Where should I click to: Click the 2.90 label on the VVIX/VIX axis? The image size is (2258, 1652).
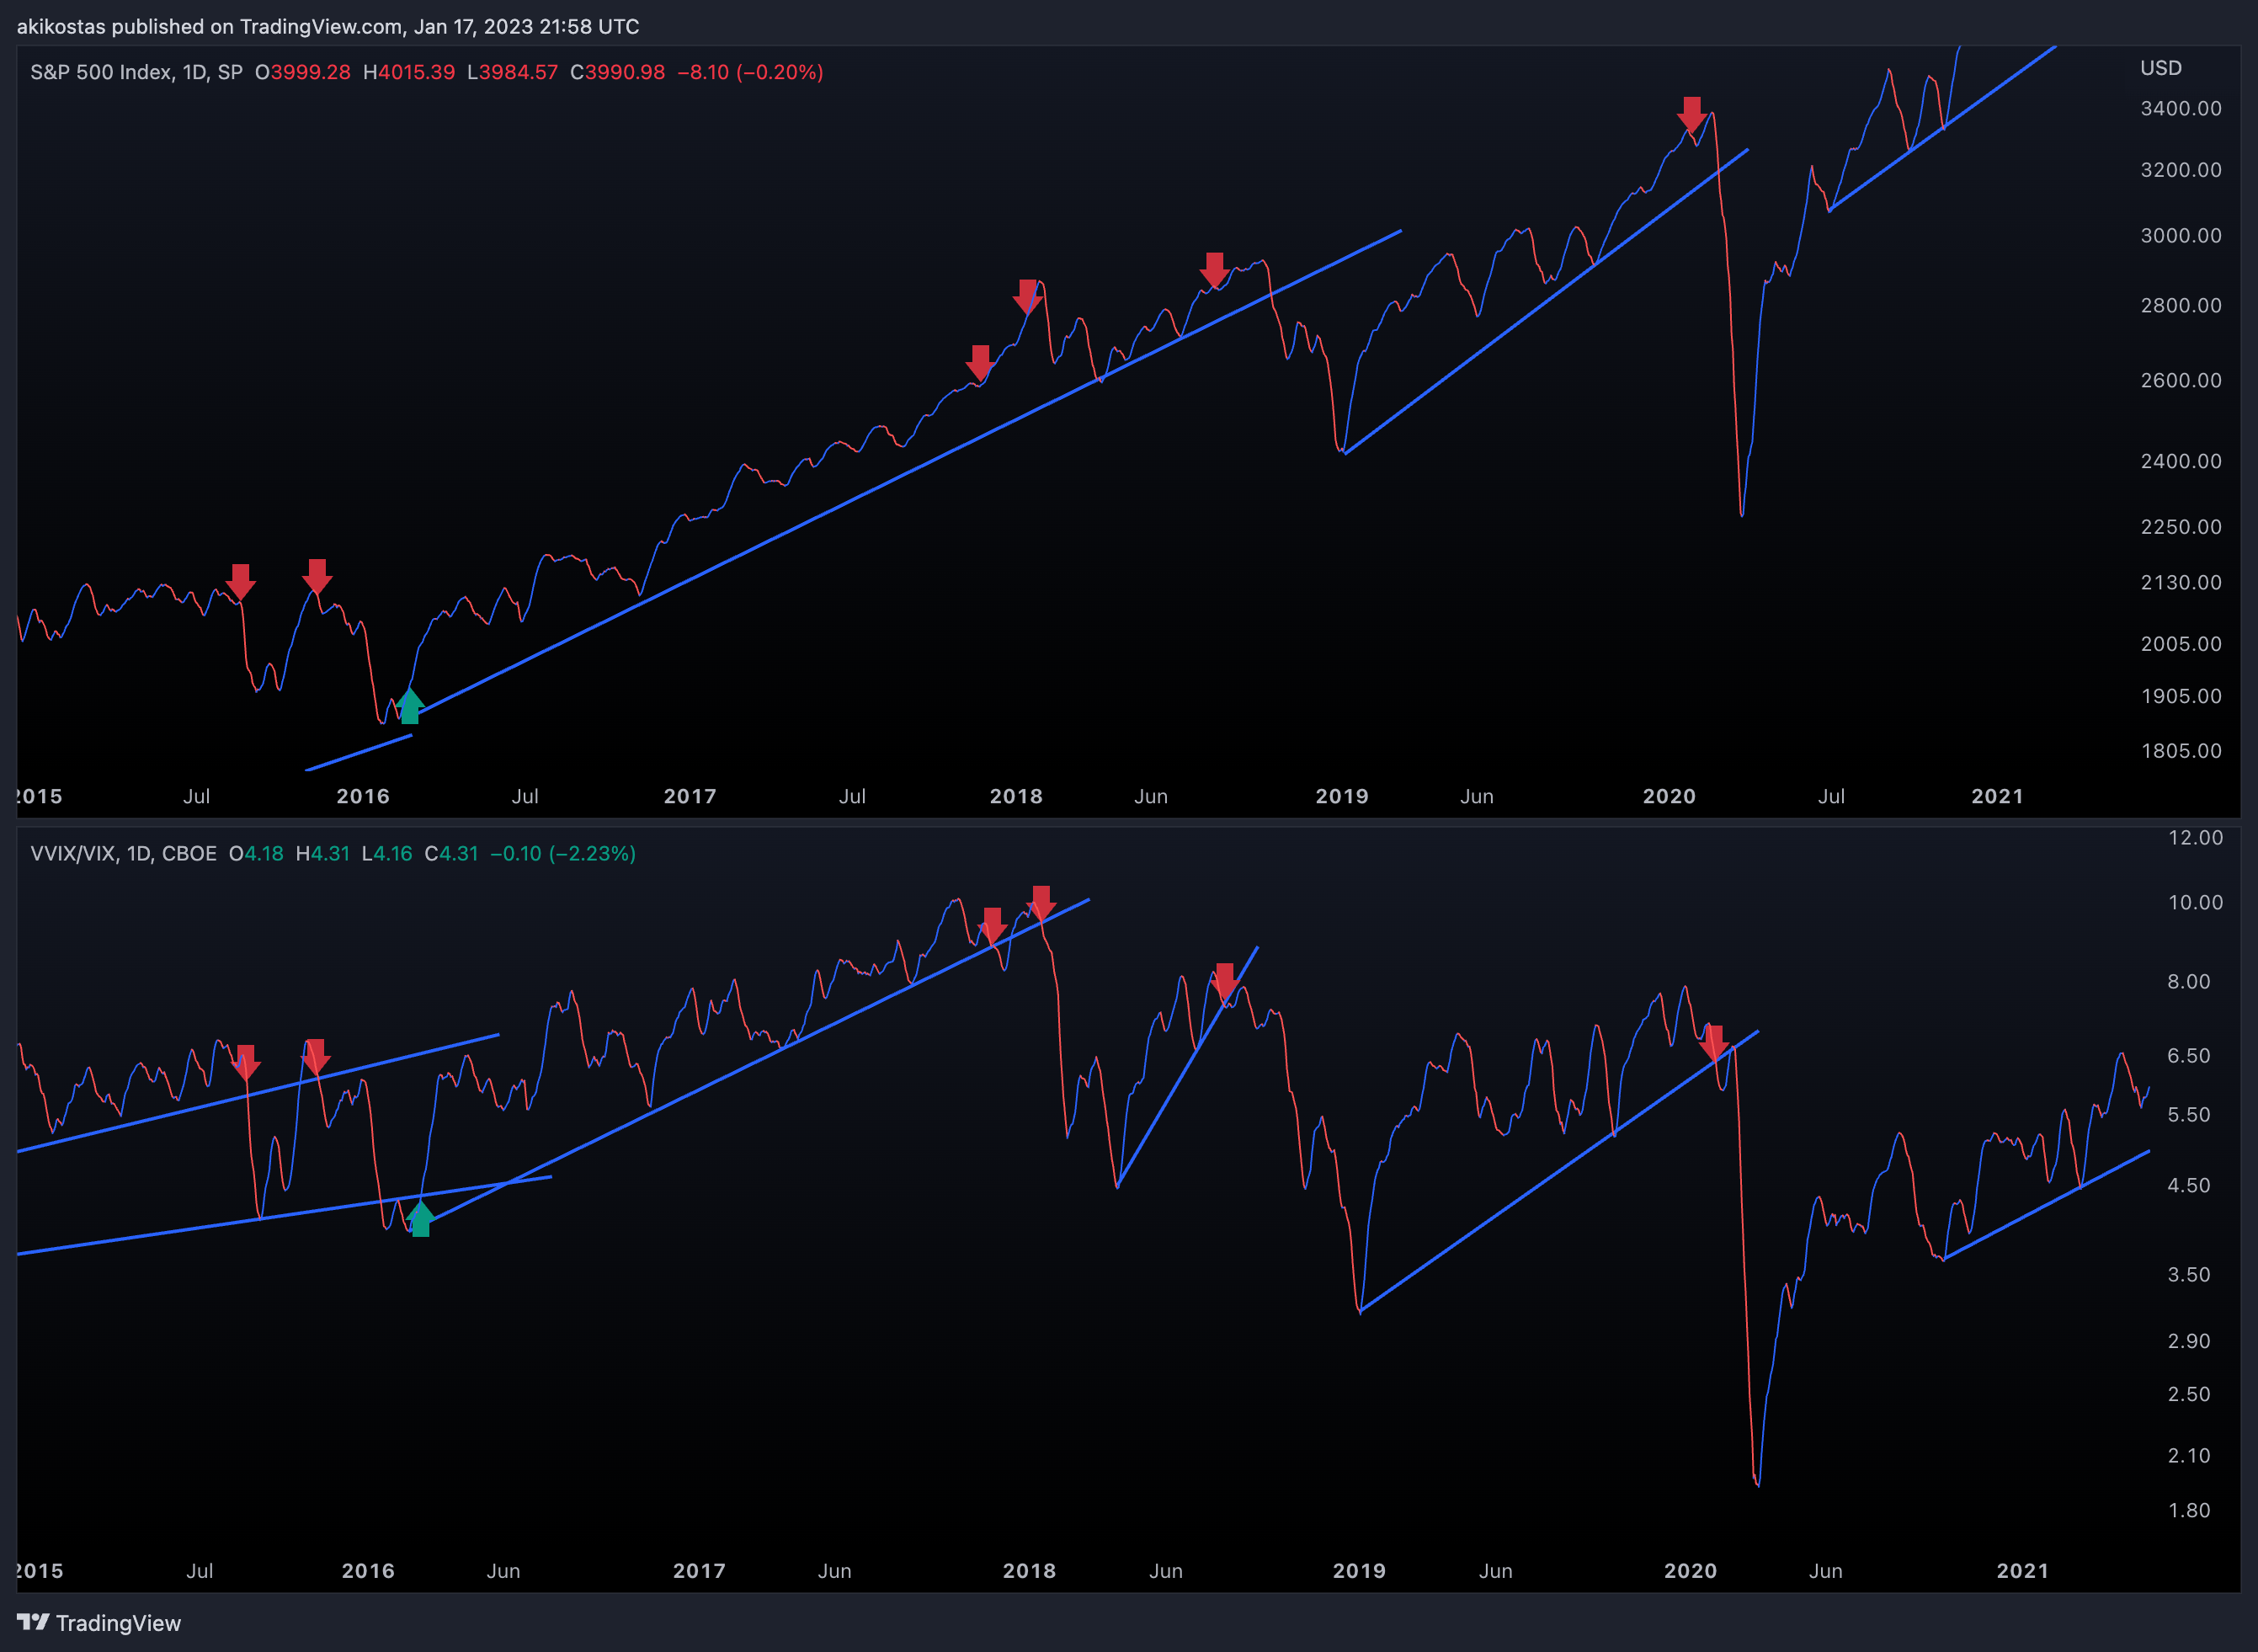pos(2188,1341)
